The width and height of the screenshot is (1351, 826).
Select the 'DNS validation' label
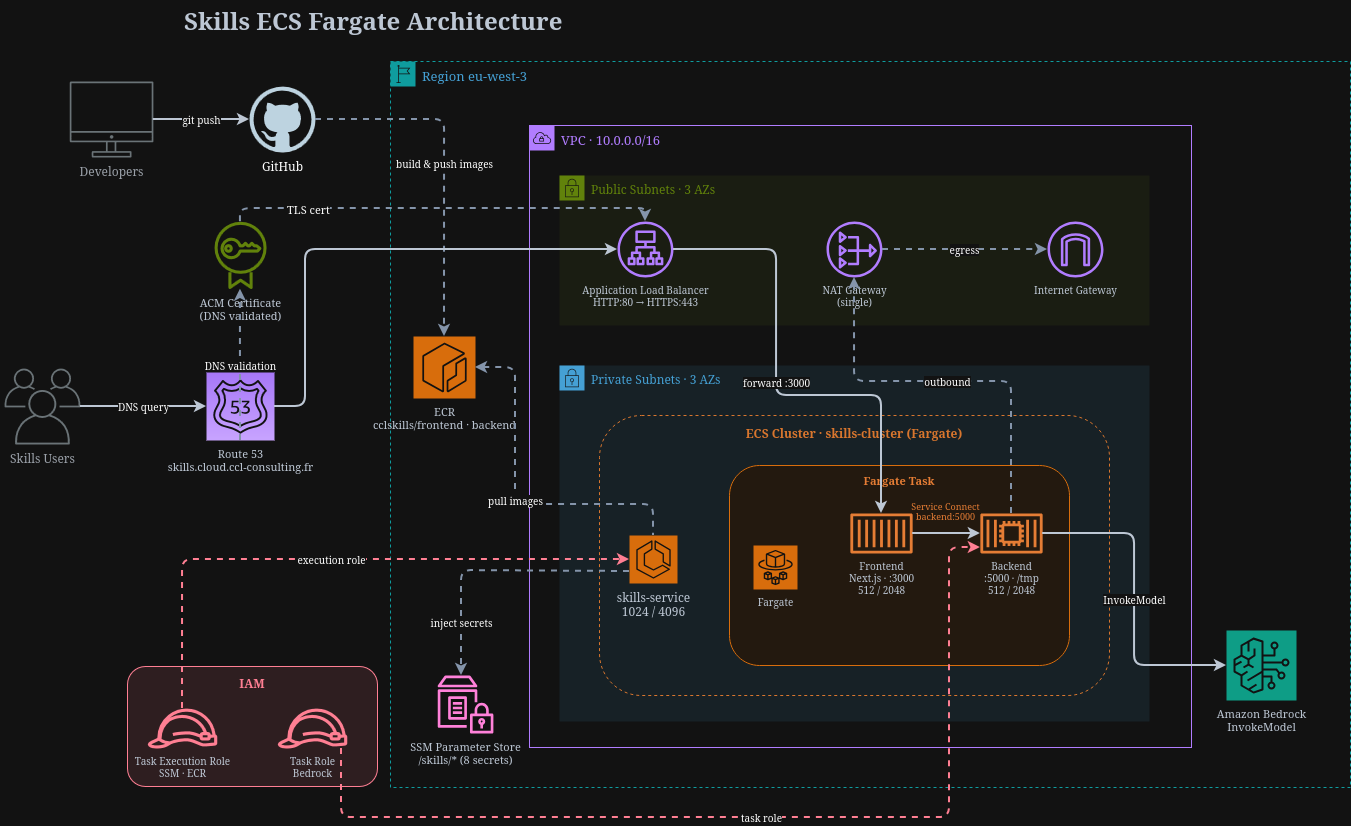240,366
